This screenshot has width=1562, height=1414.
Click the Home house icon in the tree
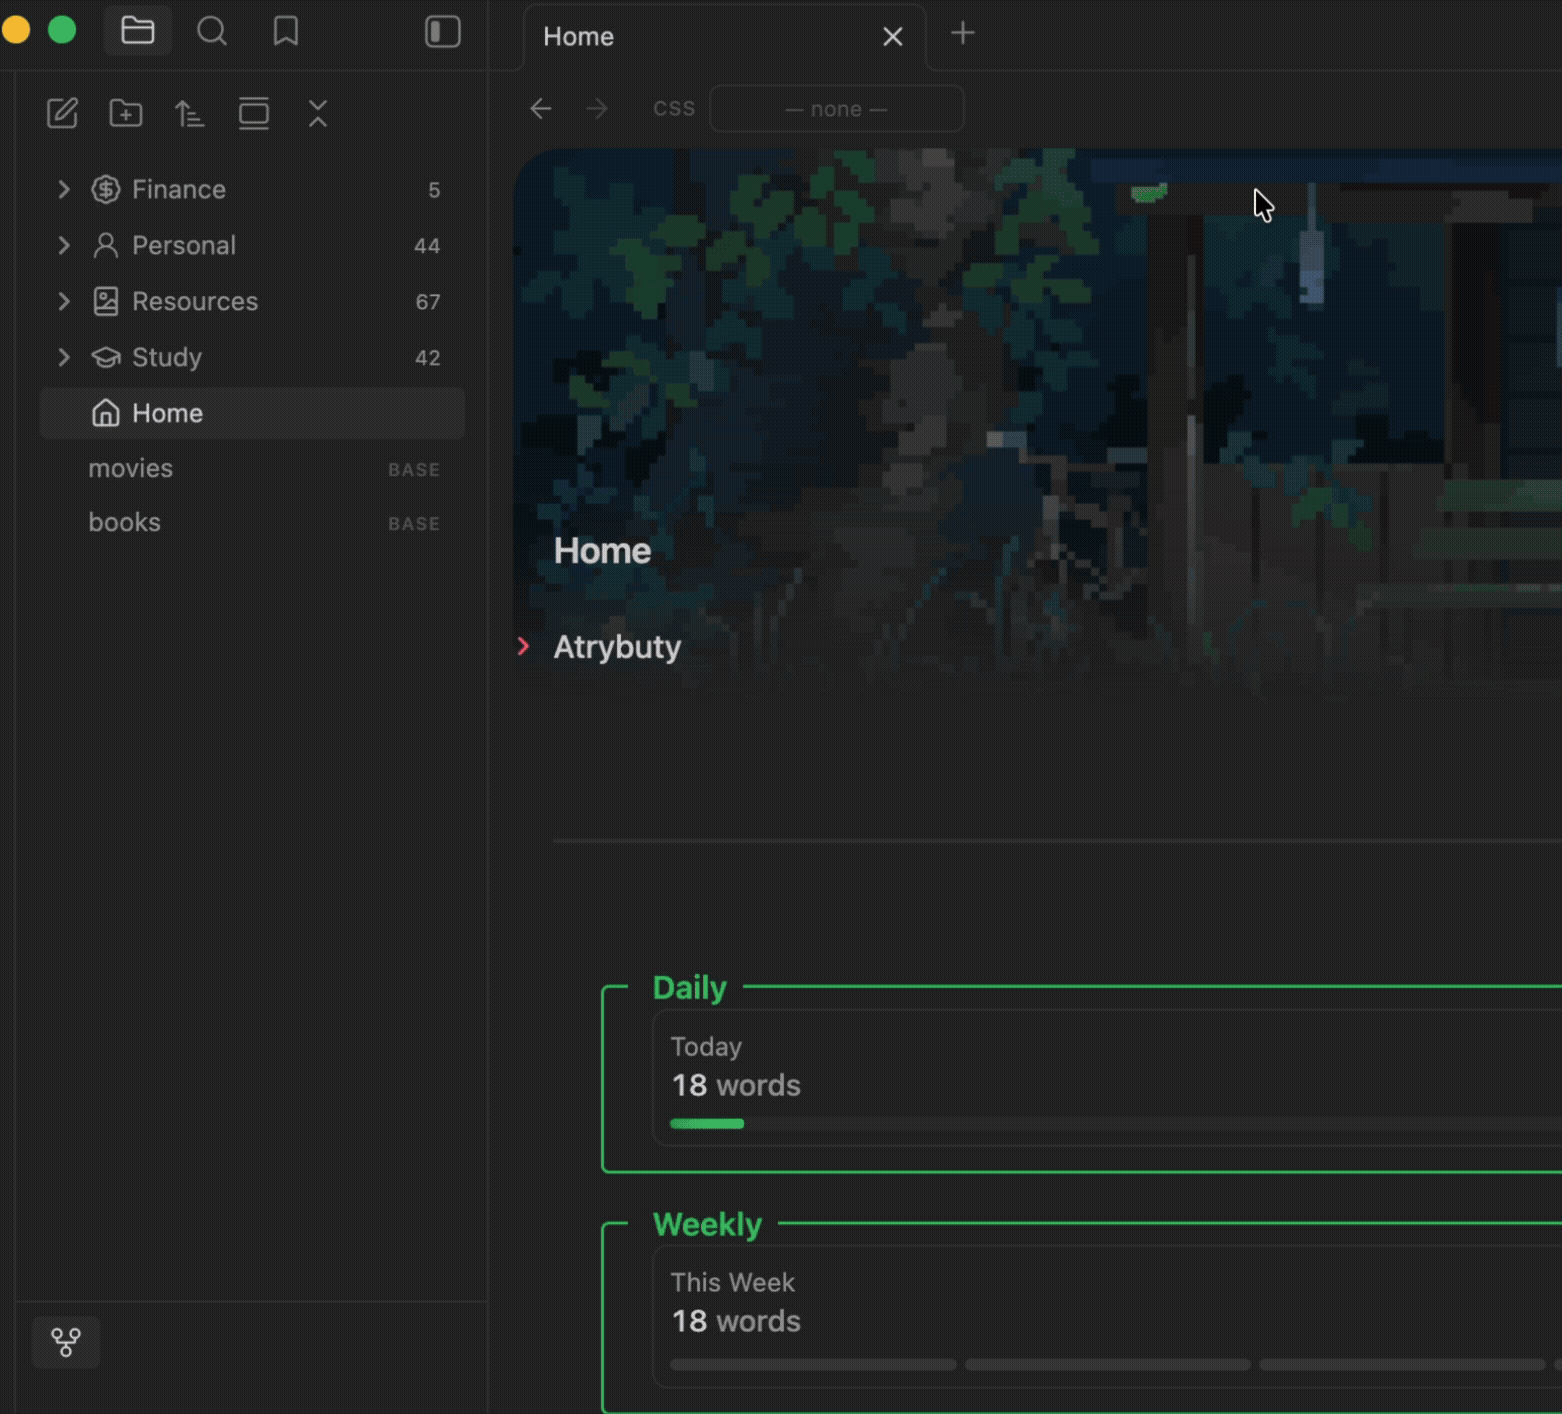[106, 413]
